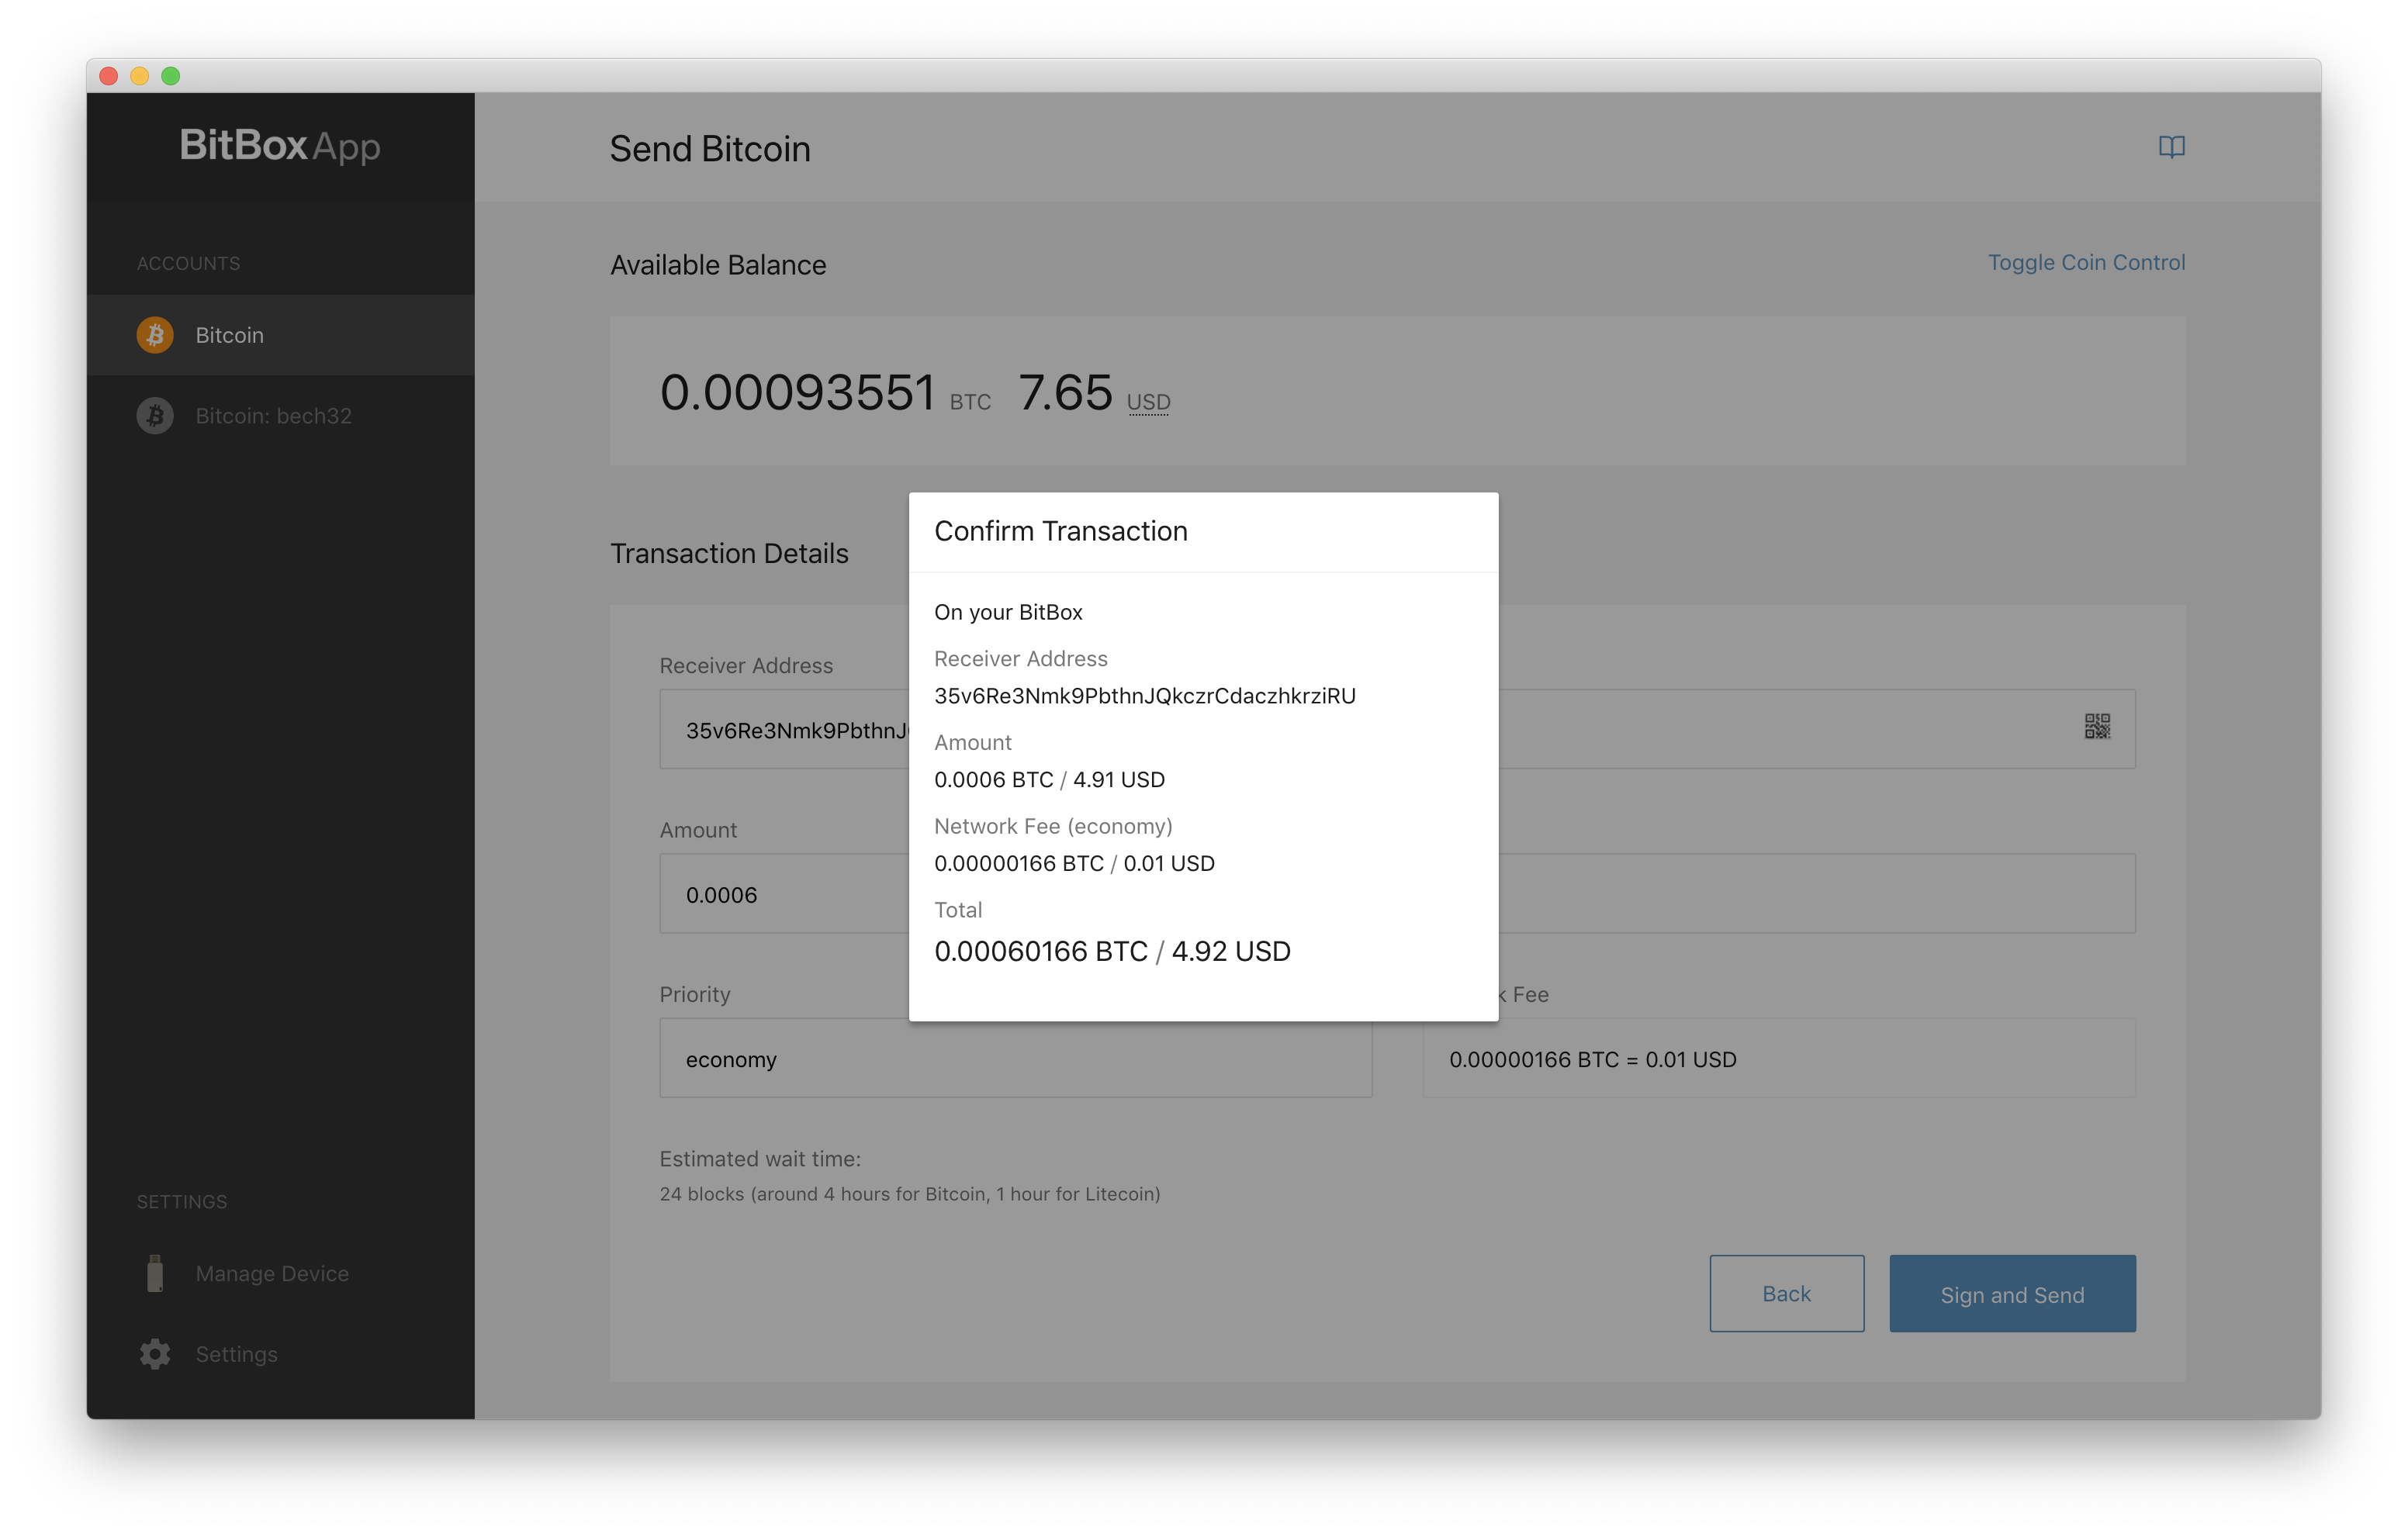
Task: Click the Confirm Transaction title
Action: click(x=1060, y=531)
